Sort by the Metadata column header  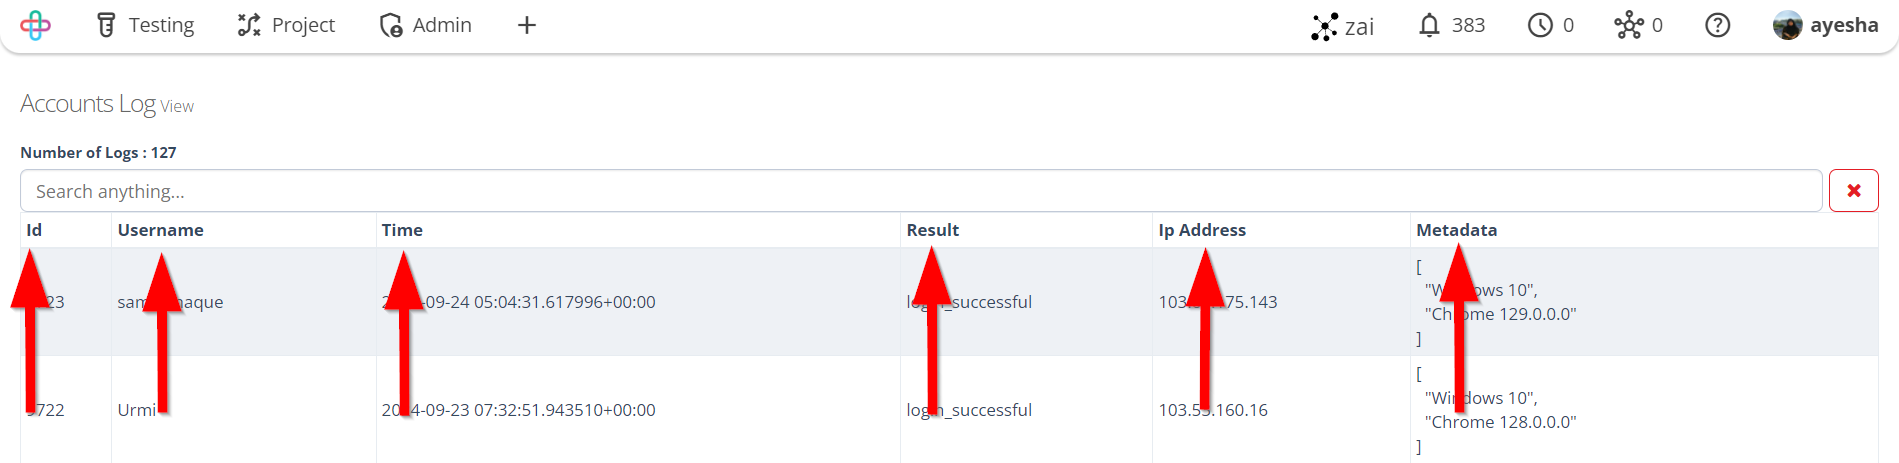click(x=1456, y=230)
